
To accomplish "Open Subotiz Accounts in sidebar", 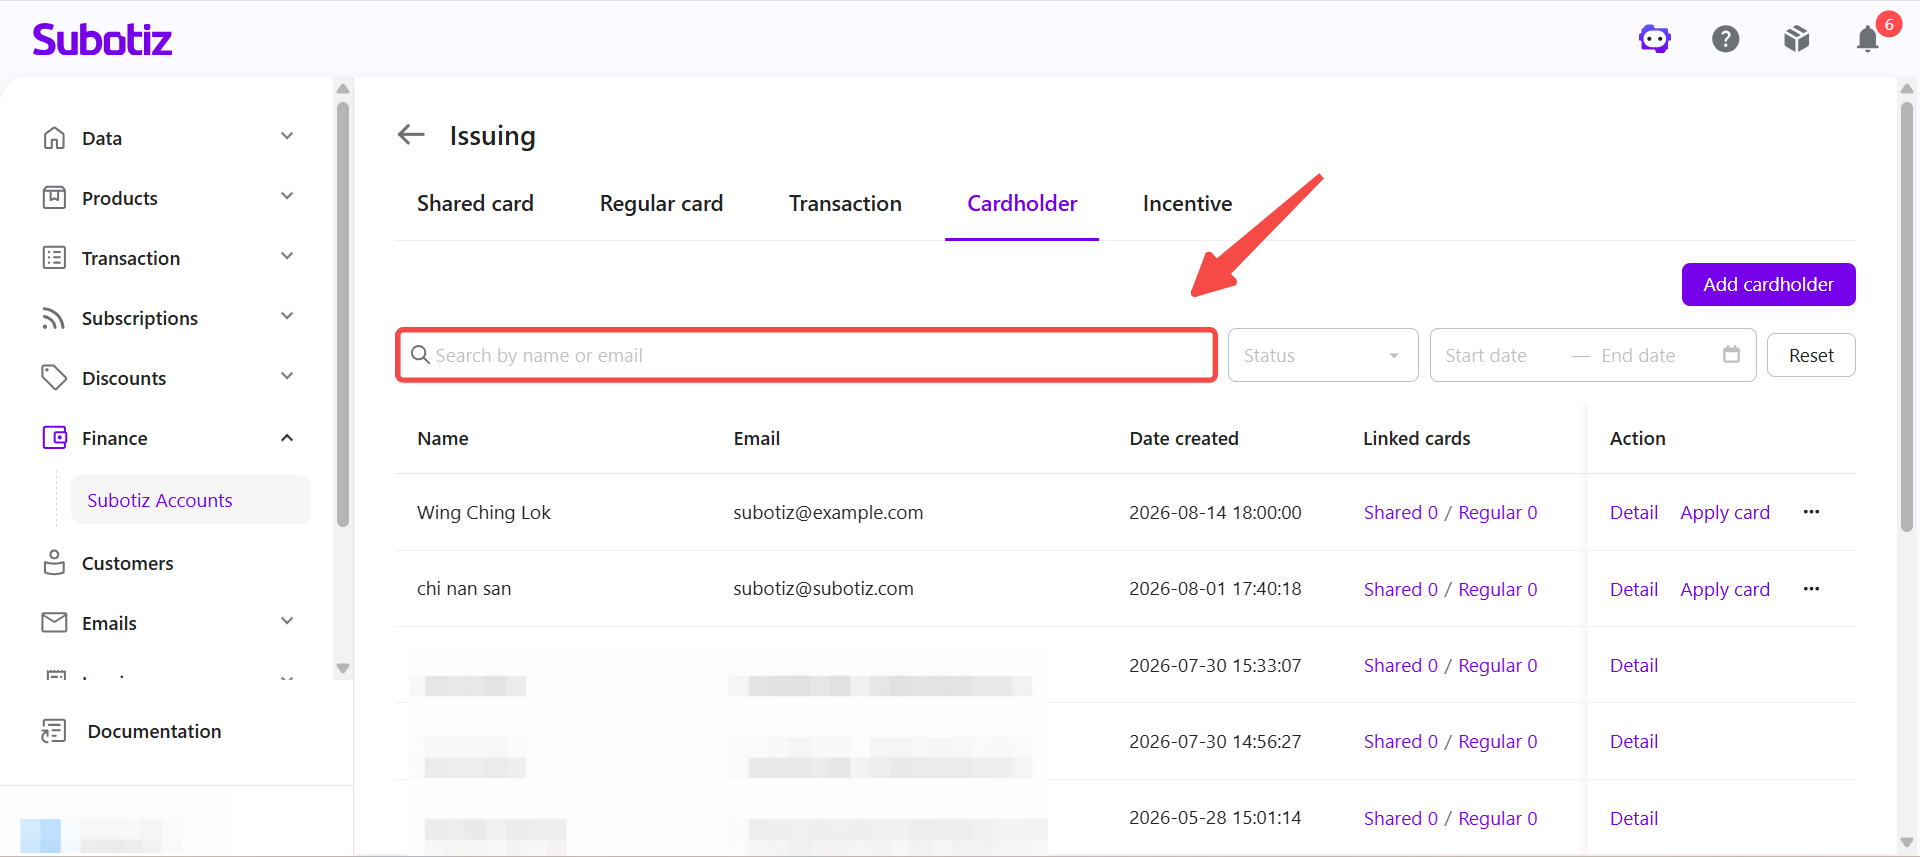I will pyautogui.click(x=190, y=500).
